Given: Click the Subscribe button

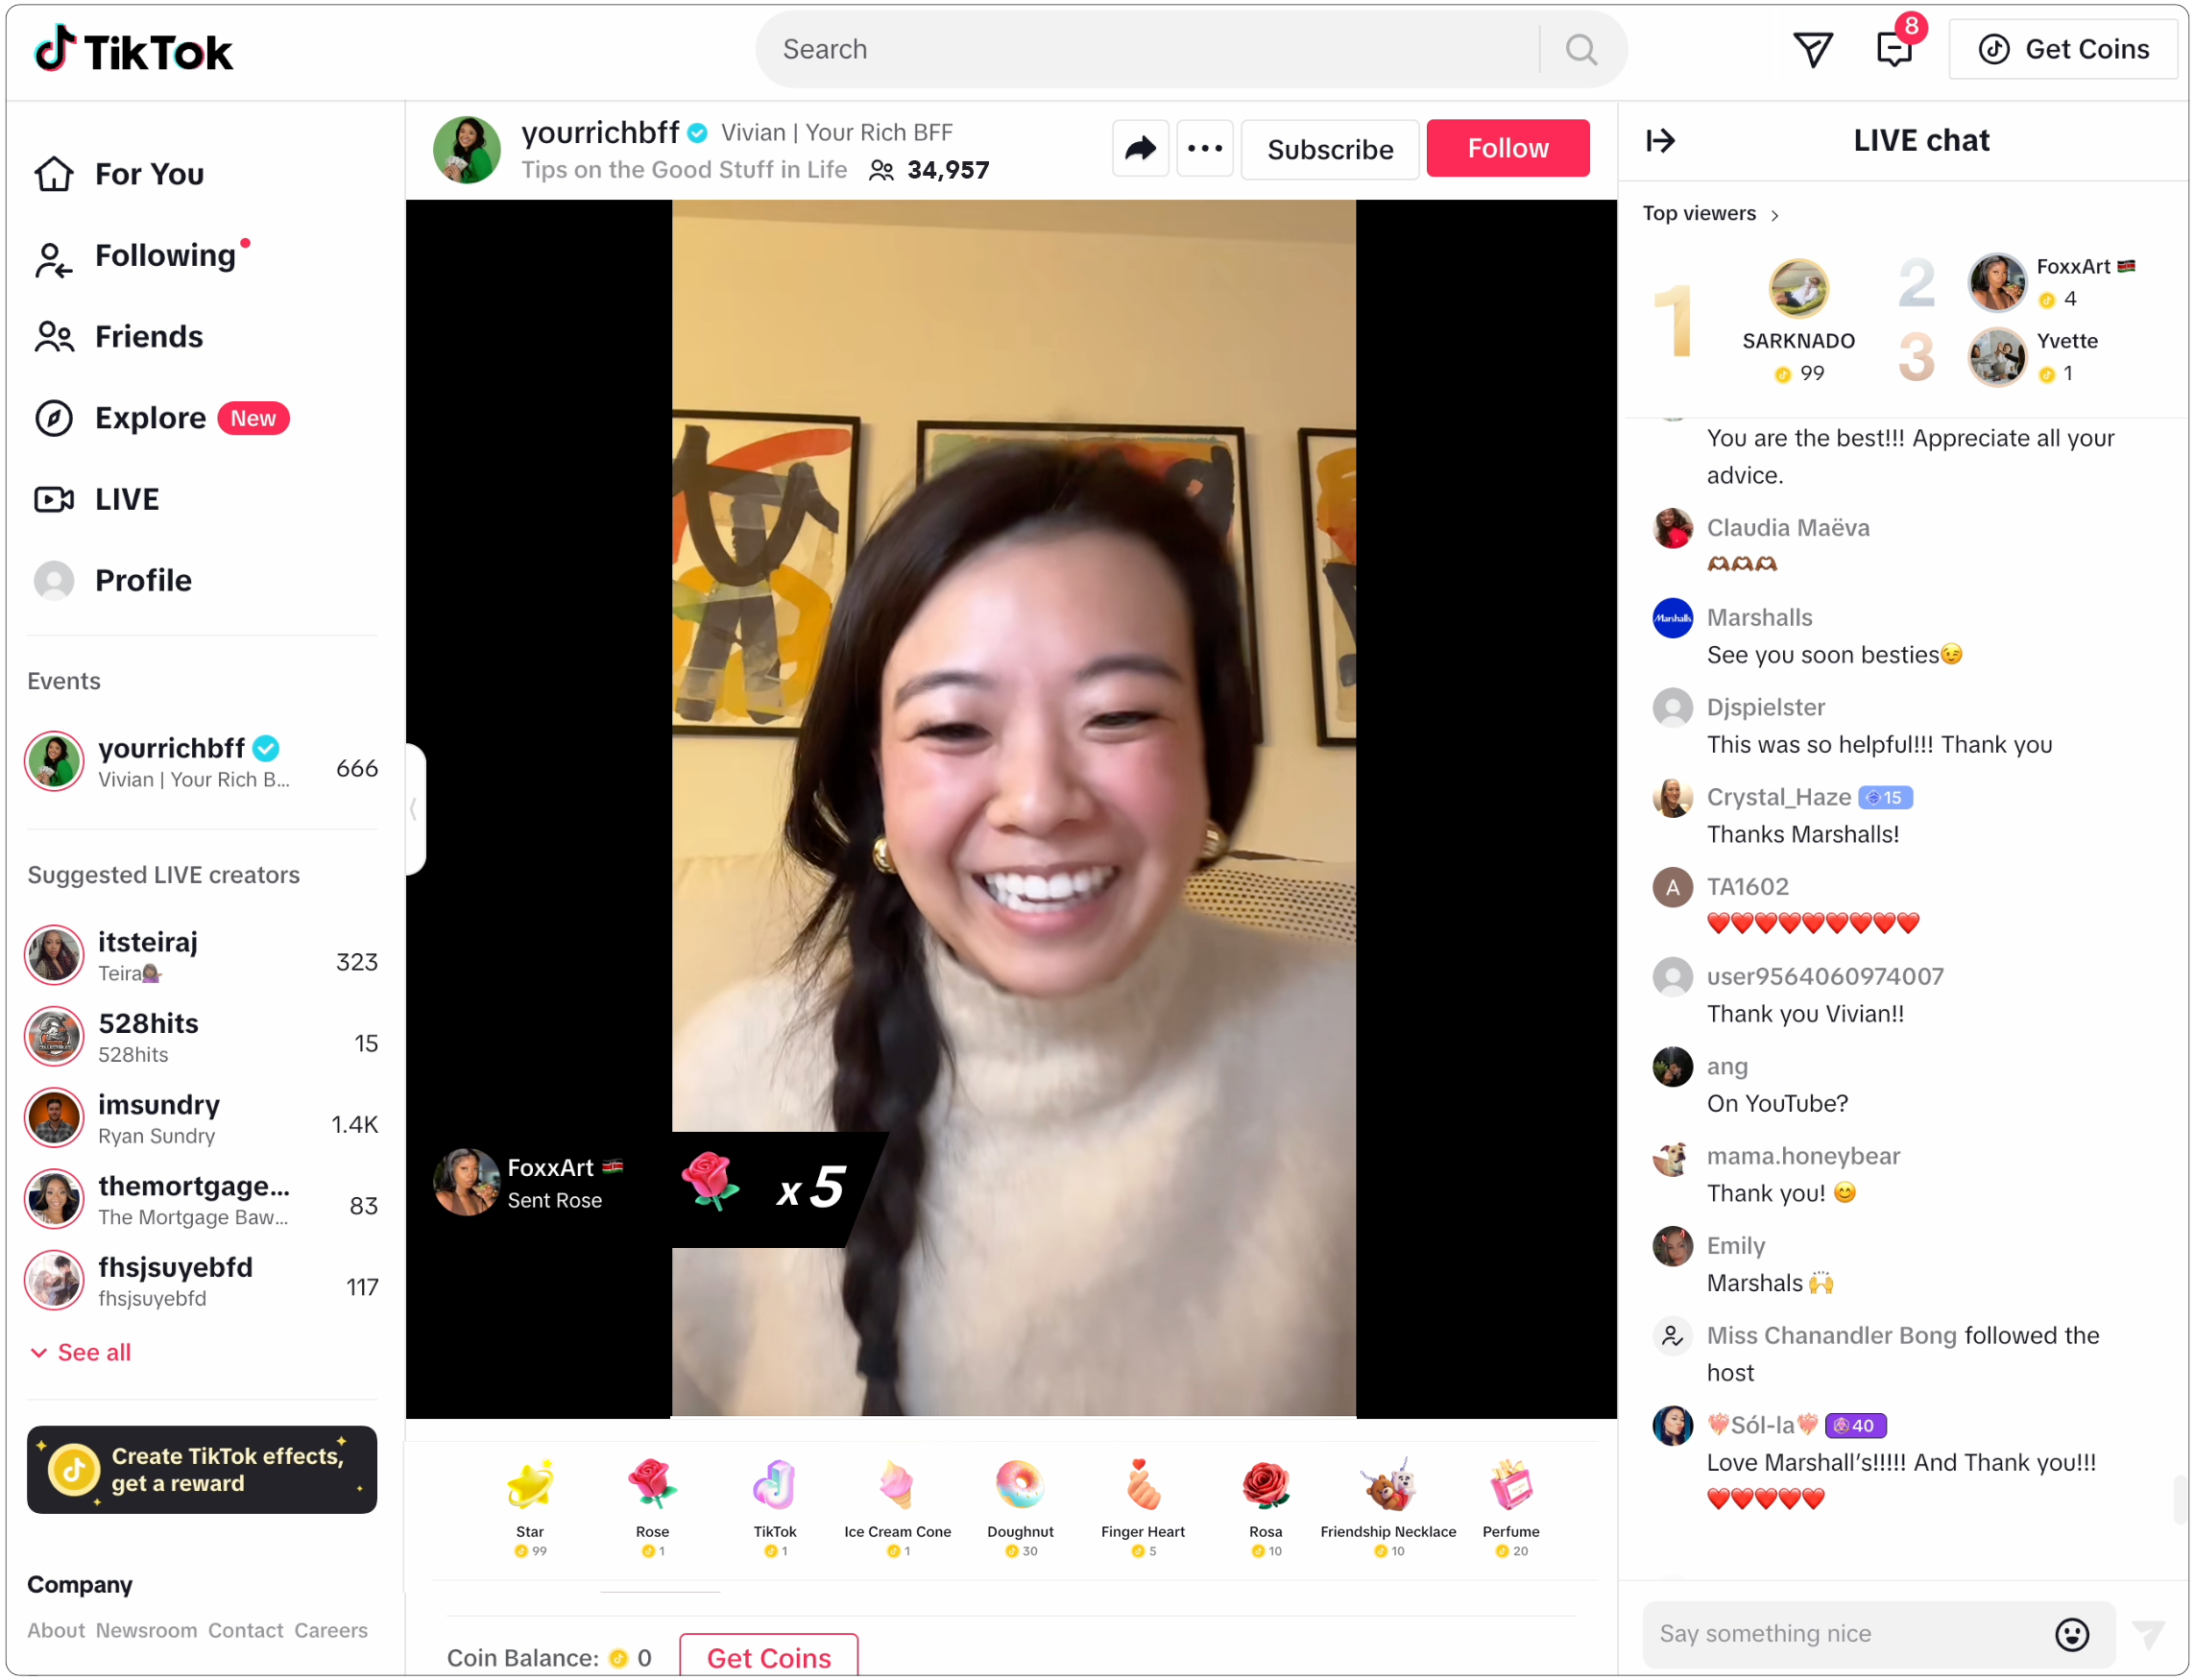Looking at the screenshot, I should coord(1329,150).
